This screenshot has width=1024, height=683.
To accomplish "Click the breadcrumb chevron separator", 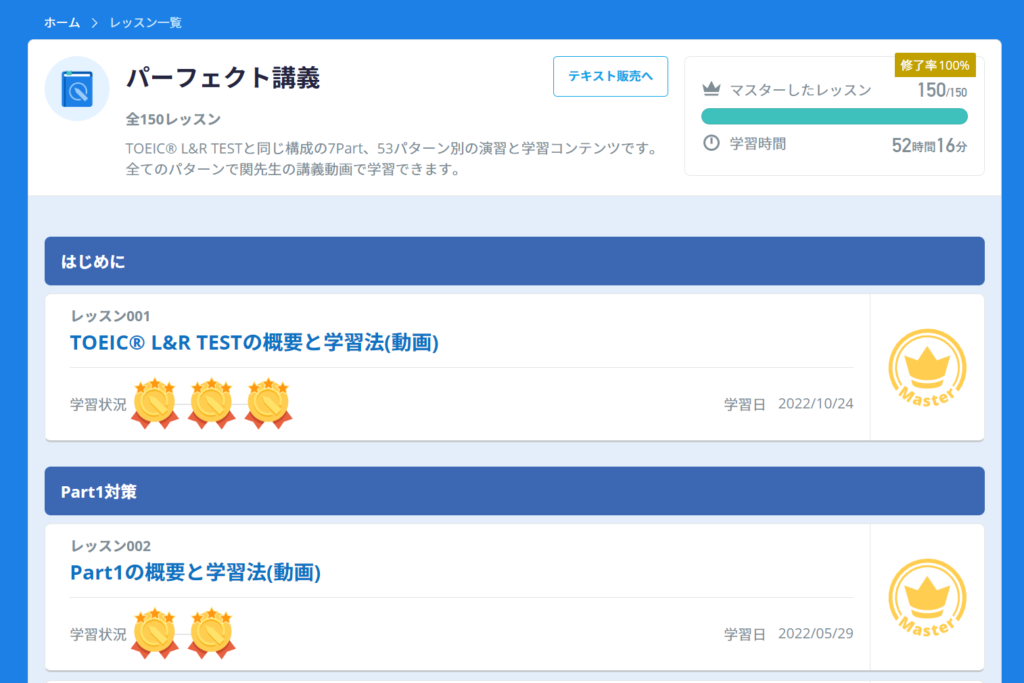I will pyautogui.click(x=95, y=22).
